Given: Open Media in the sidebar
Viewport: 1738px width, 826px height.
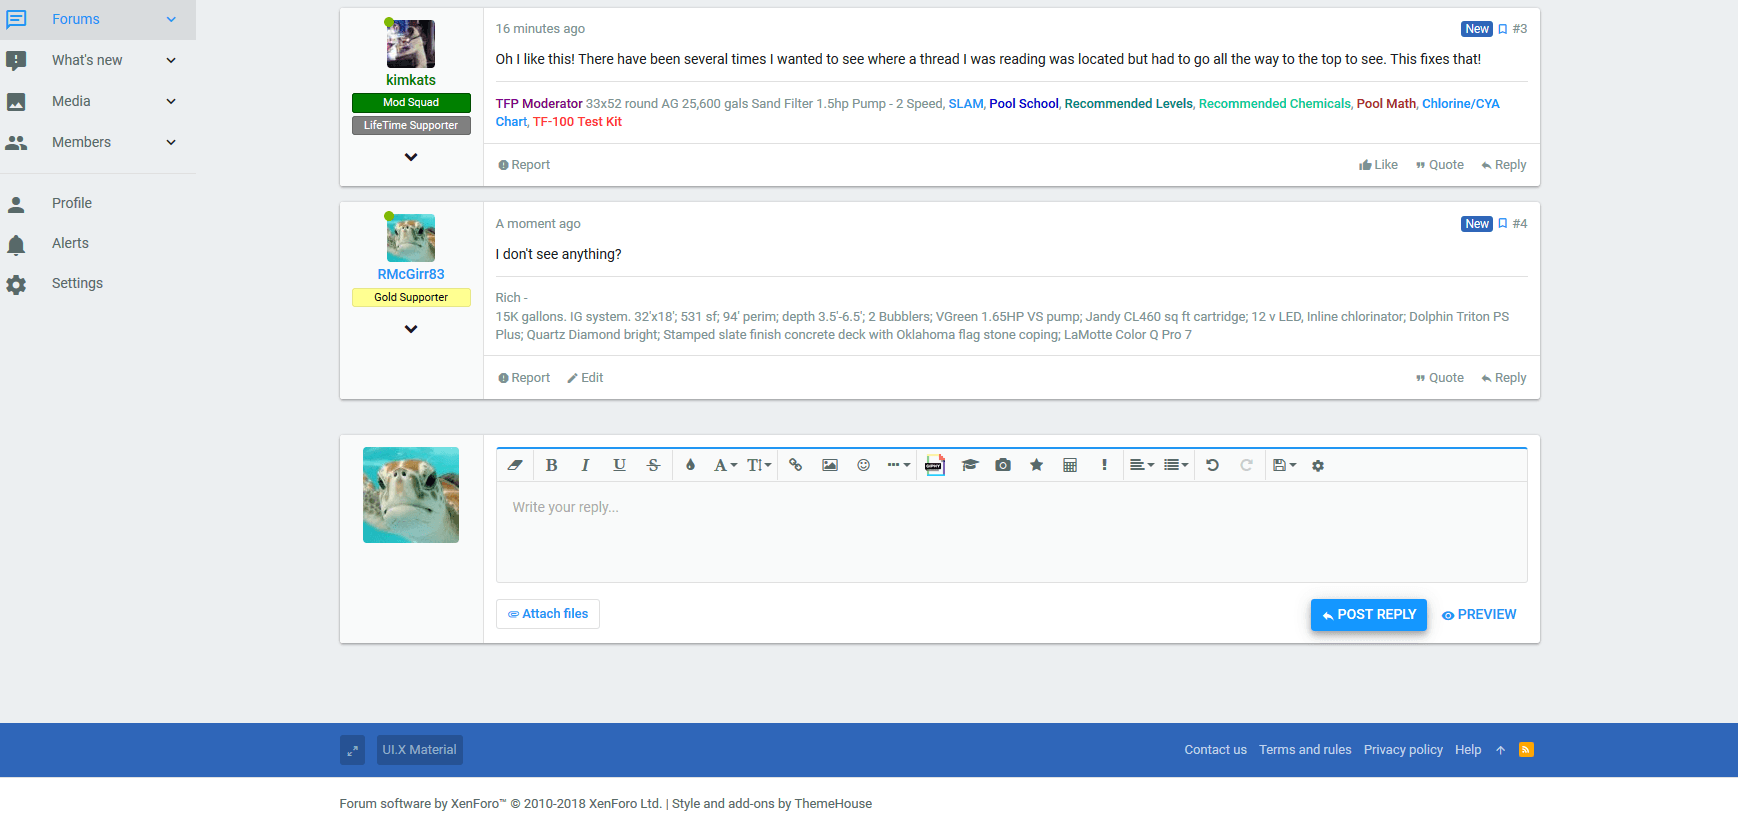Looking at the screenshot, I should (71, 101).
